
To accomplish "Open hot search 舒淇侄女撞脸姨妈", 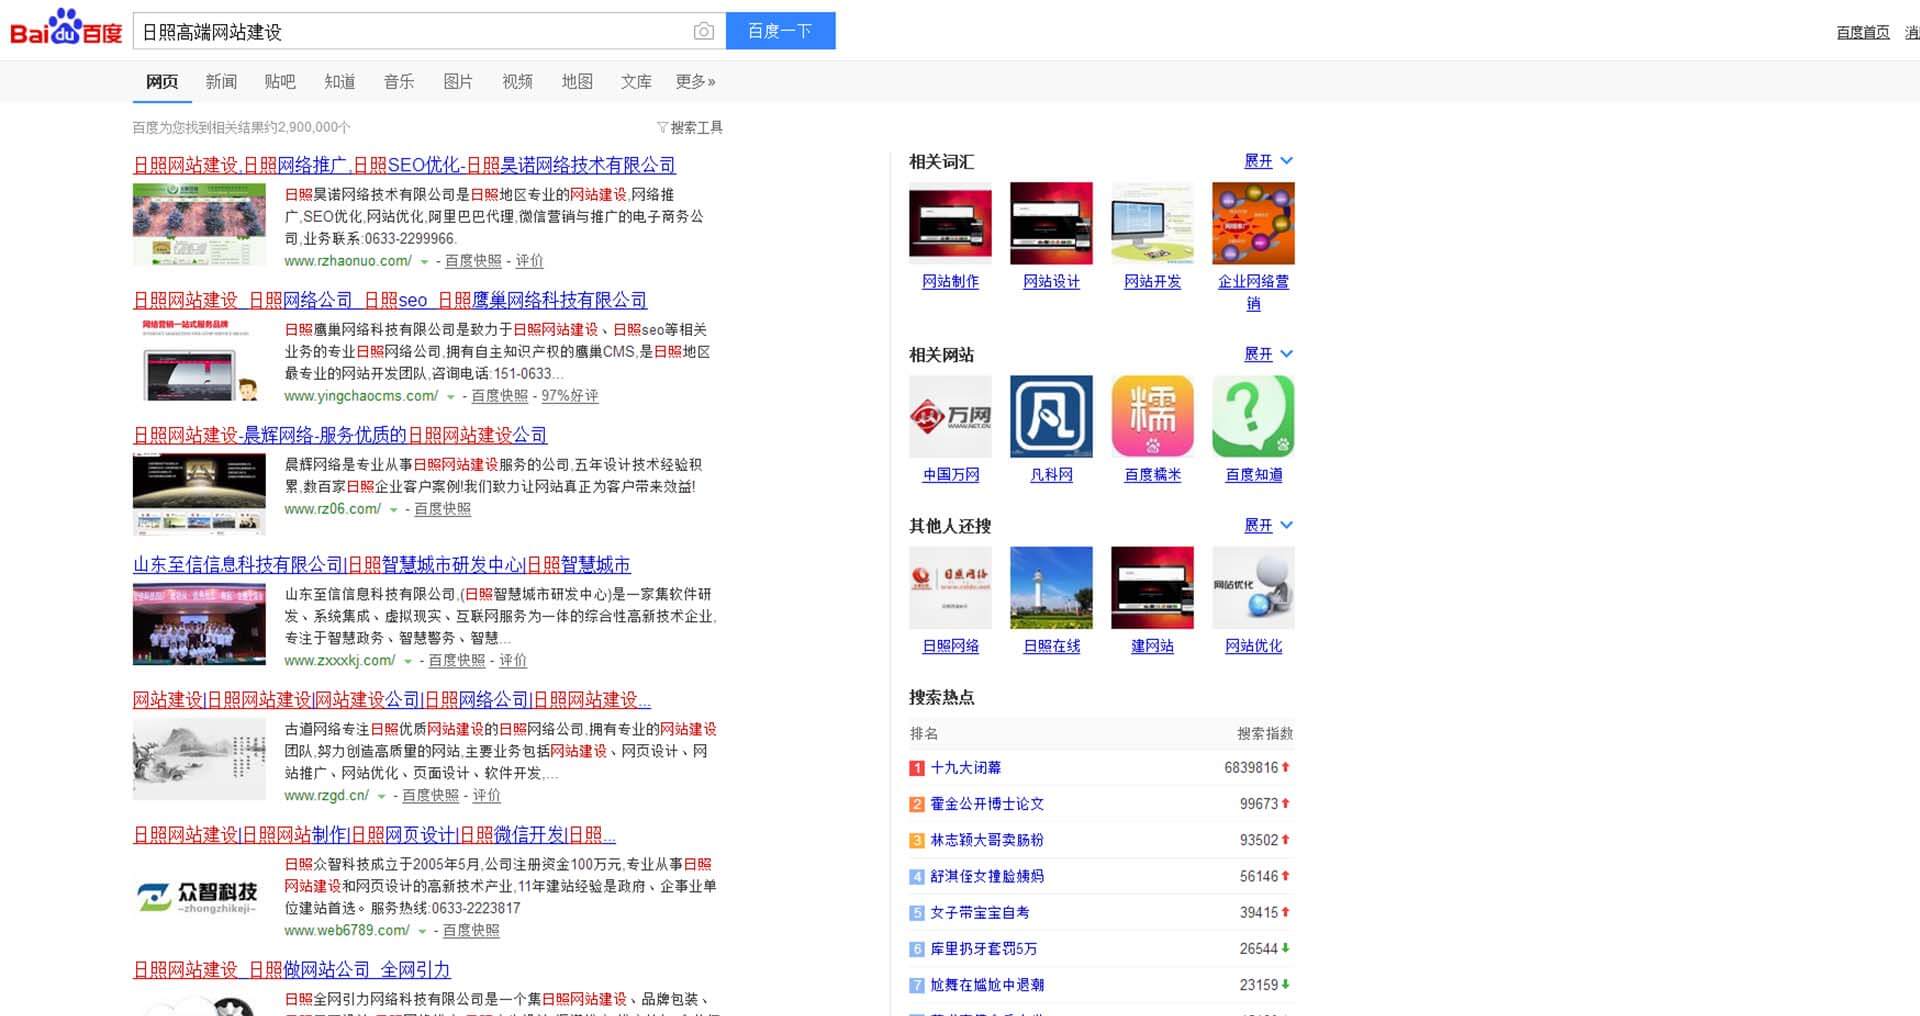I will tap(987, 876).
